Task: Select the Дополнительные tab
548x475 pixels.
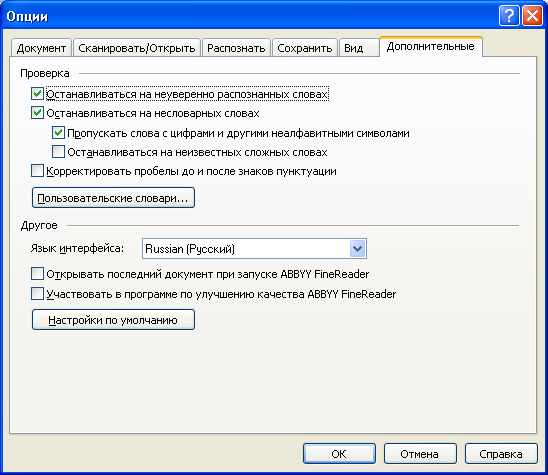Action: click(x=431, y=46)
